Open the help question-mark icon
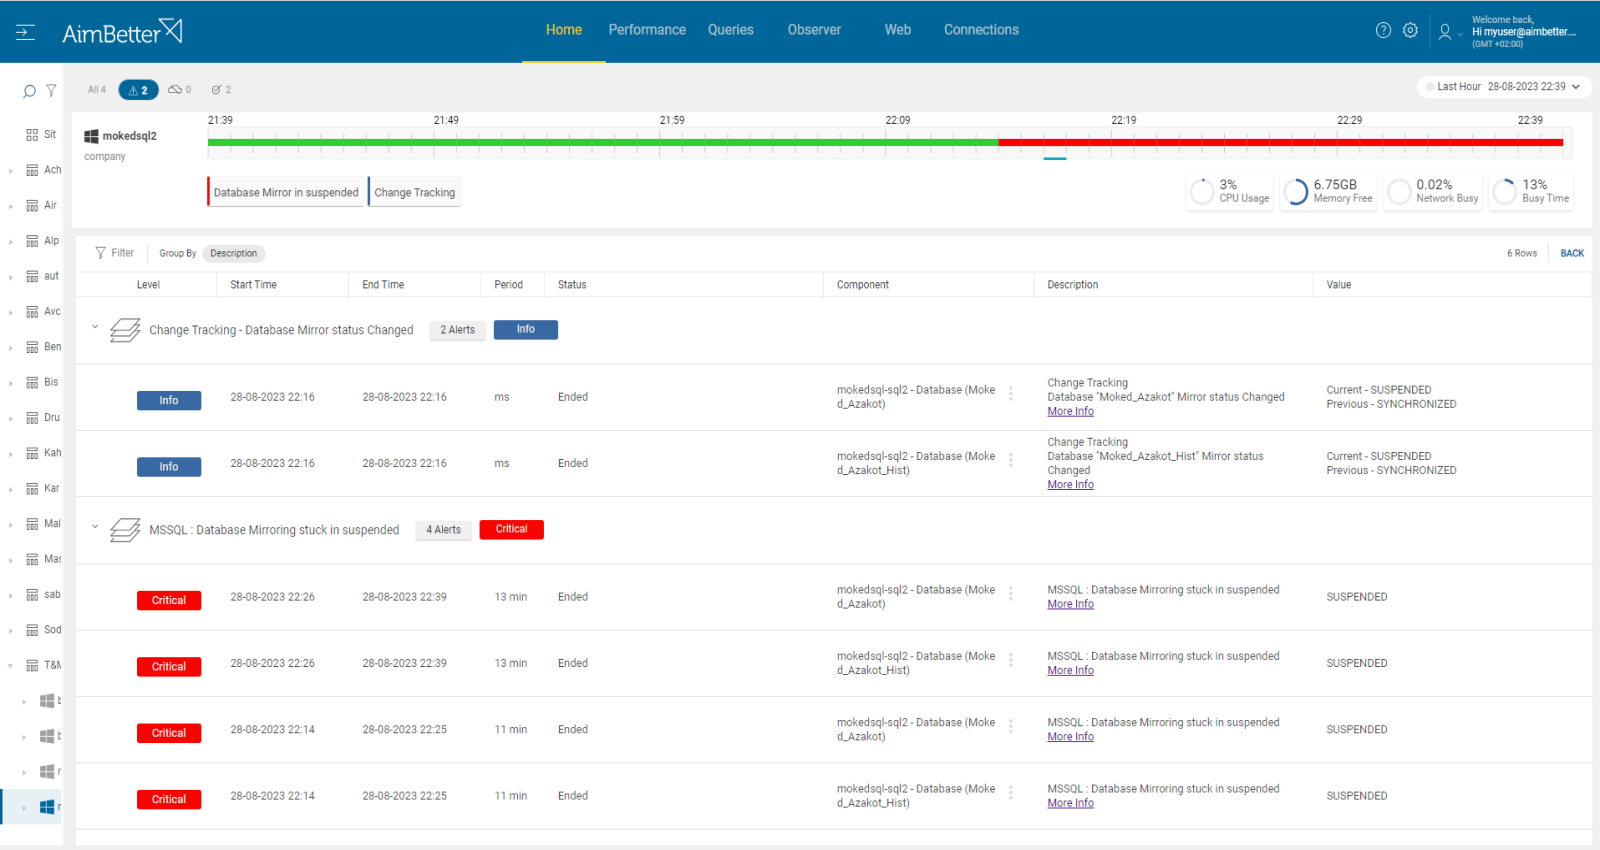 (1383, 30)
